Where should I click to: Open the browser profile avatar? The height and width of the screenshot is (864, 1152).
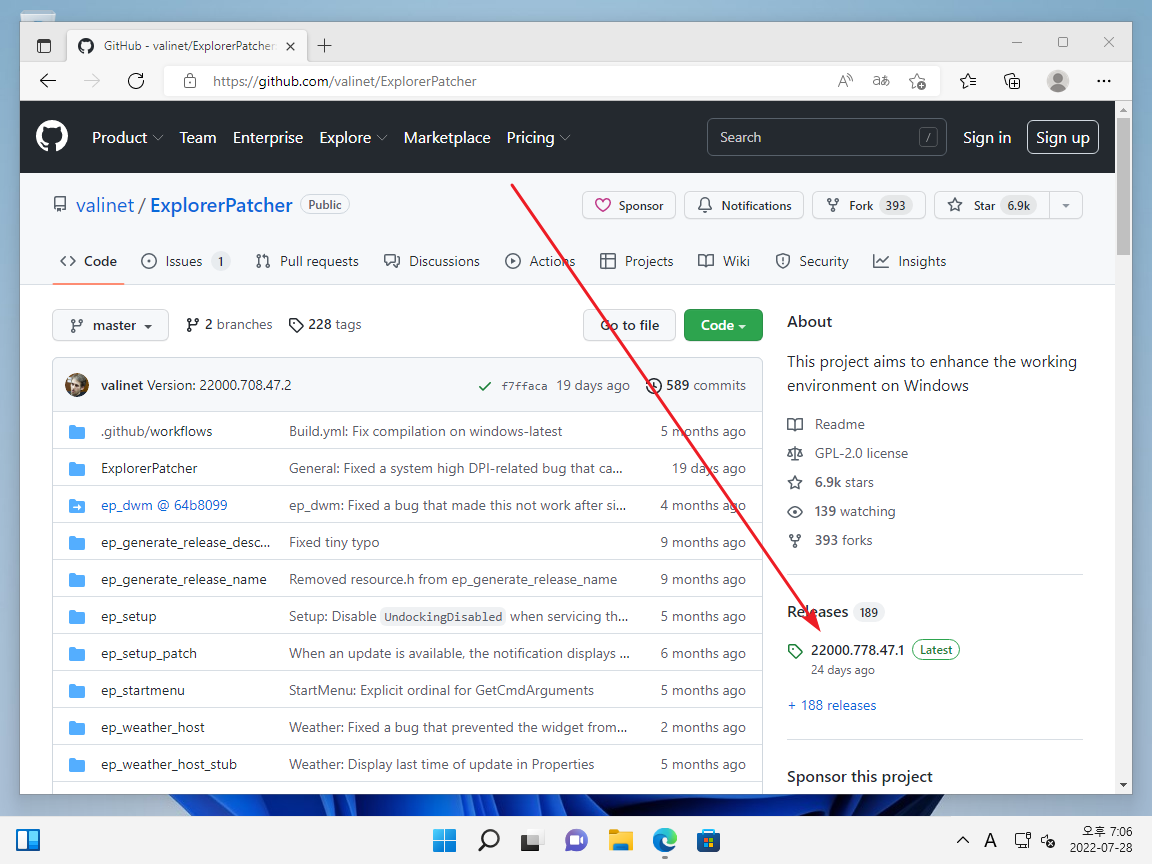(x=1058, y=81)
